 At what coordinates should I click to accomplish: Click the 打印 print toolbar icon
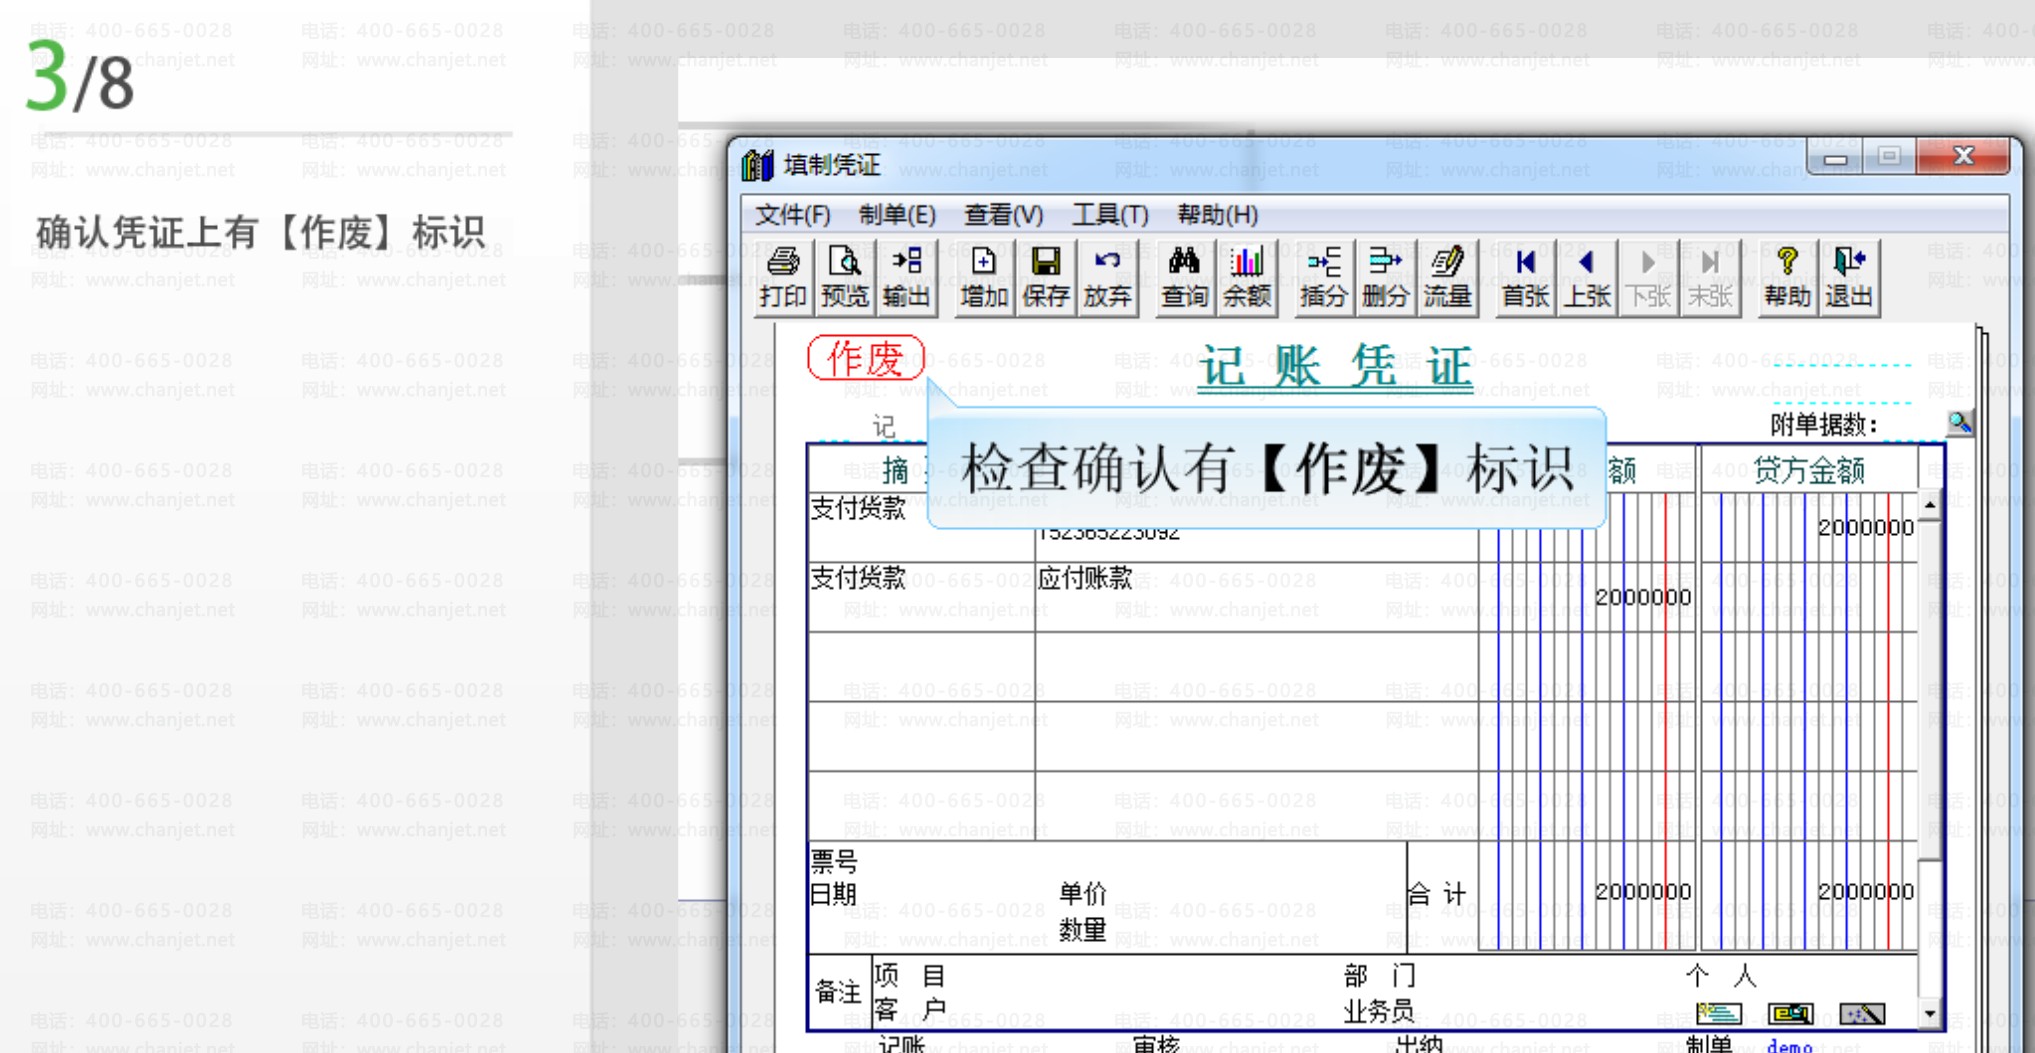tap(782, 278)
